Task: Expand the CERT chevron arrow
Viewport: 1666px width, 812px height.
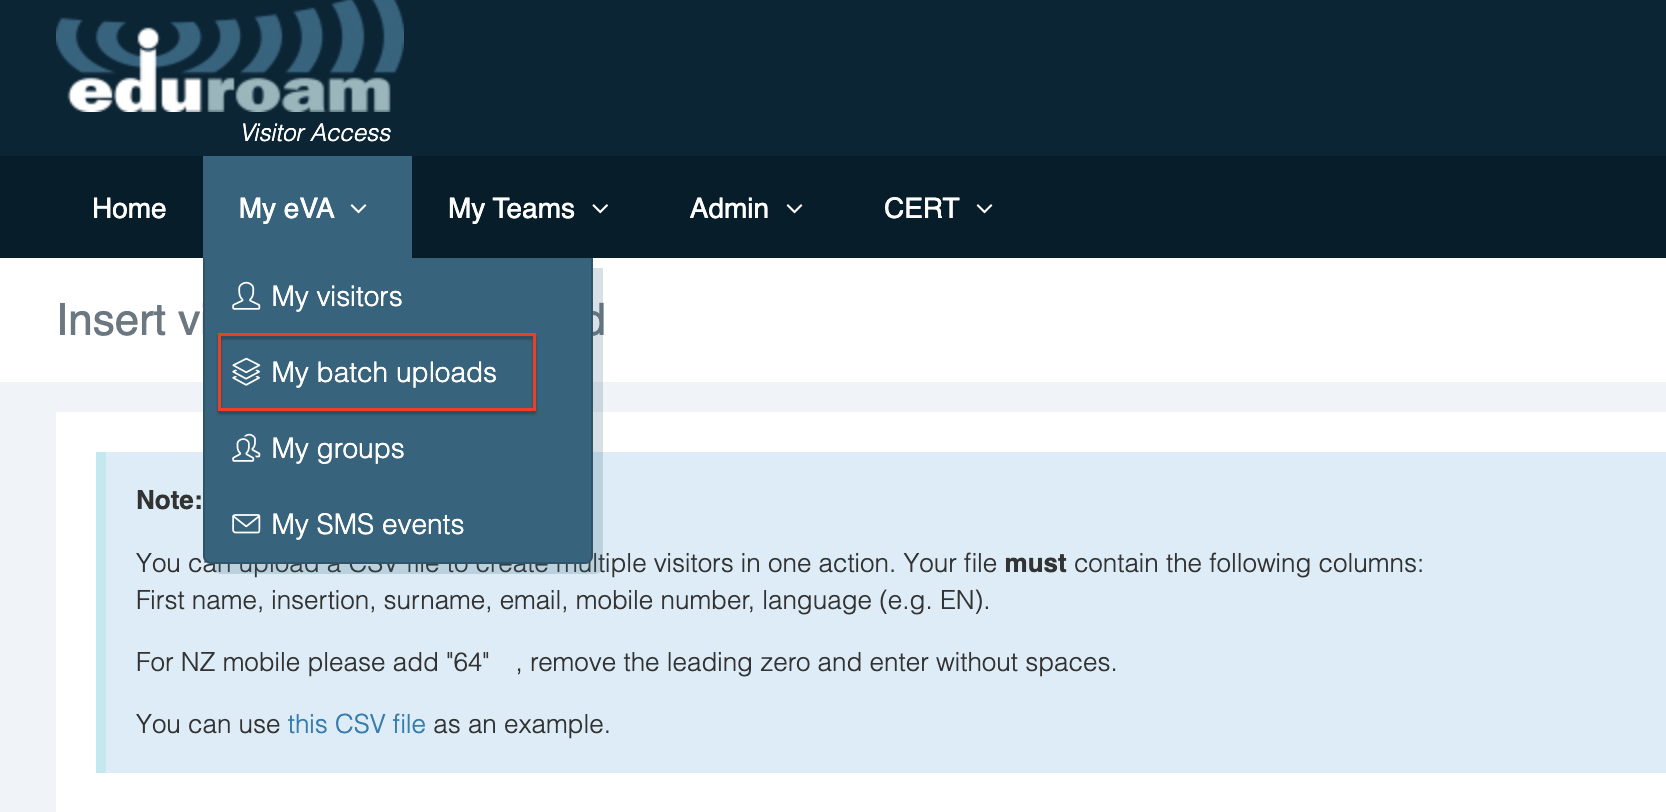Action: pos(984,209)
